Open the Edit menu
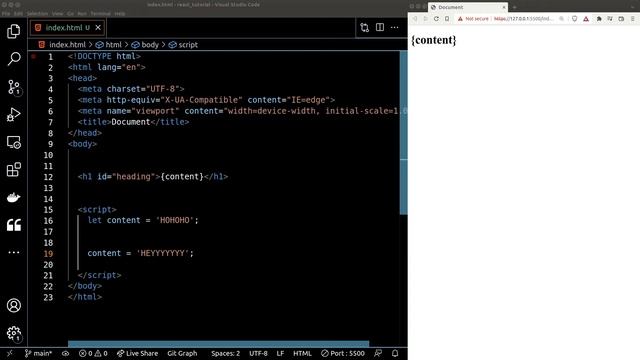 (x=18, y=13)
